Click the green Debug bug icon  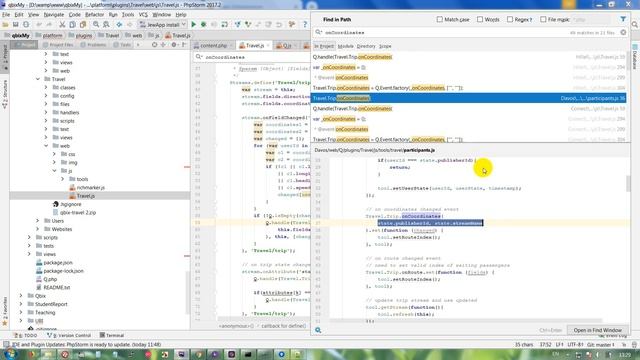tap(203, 25)
